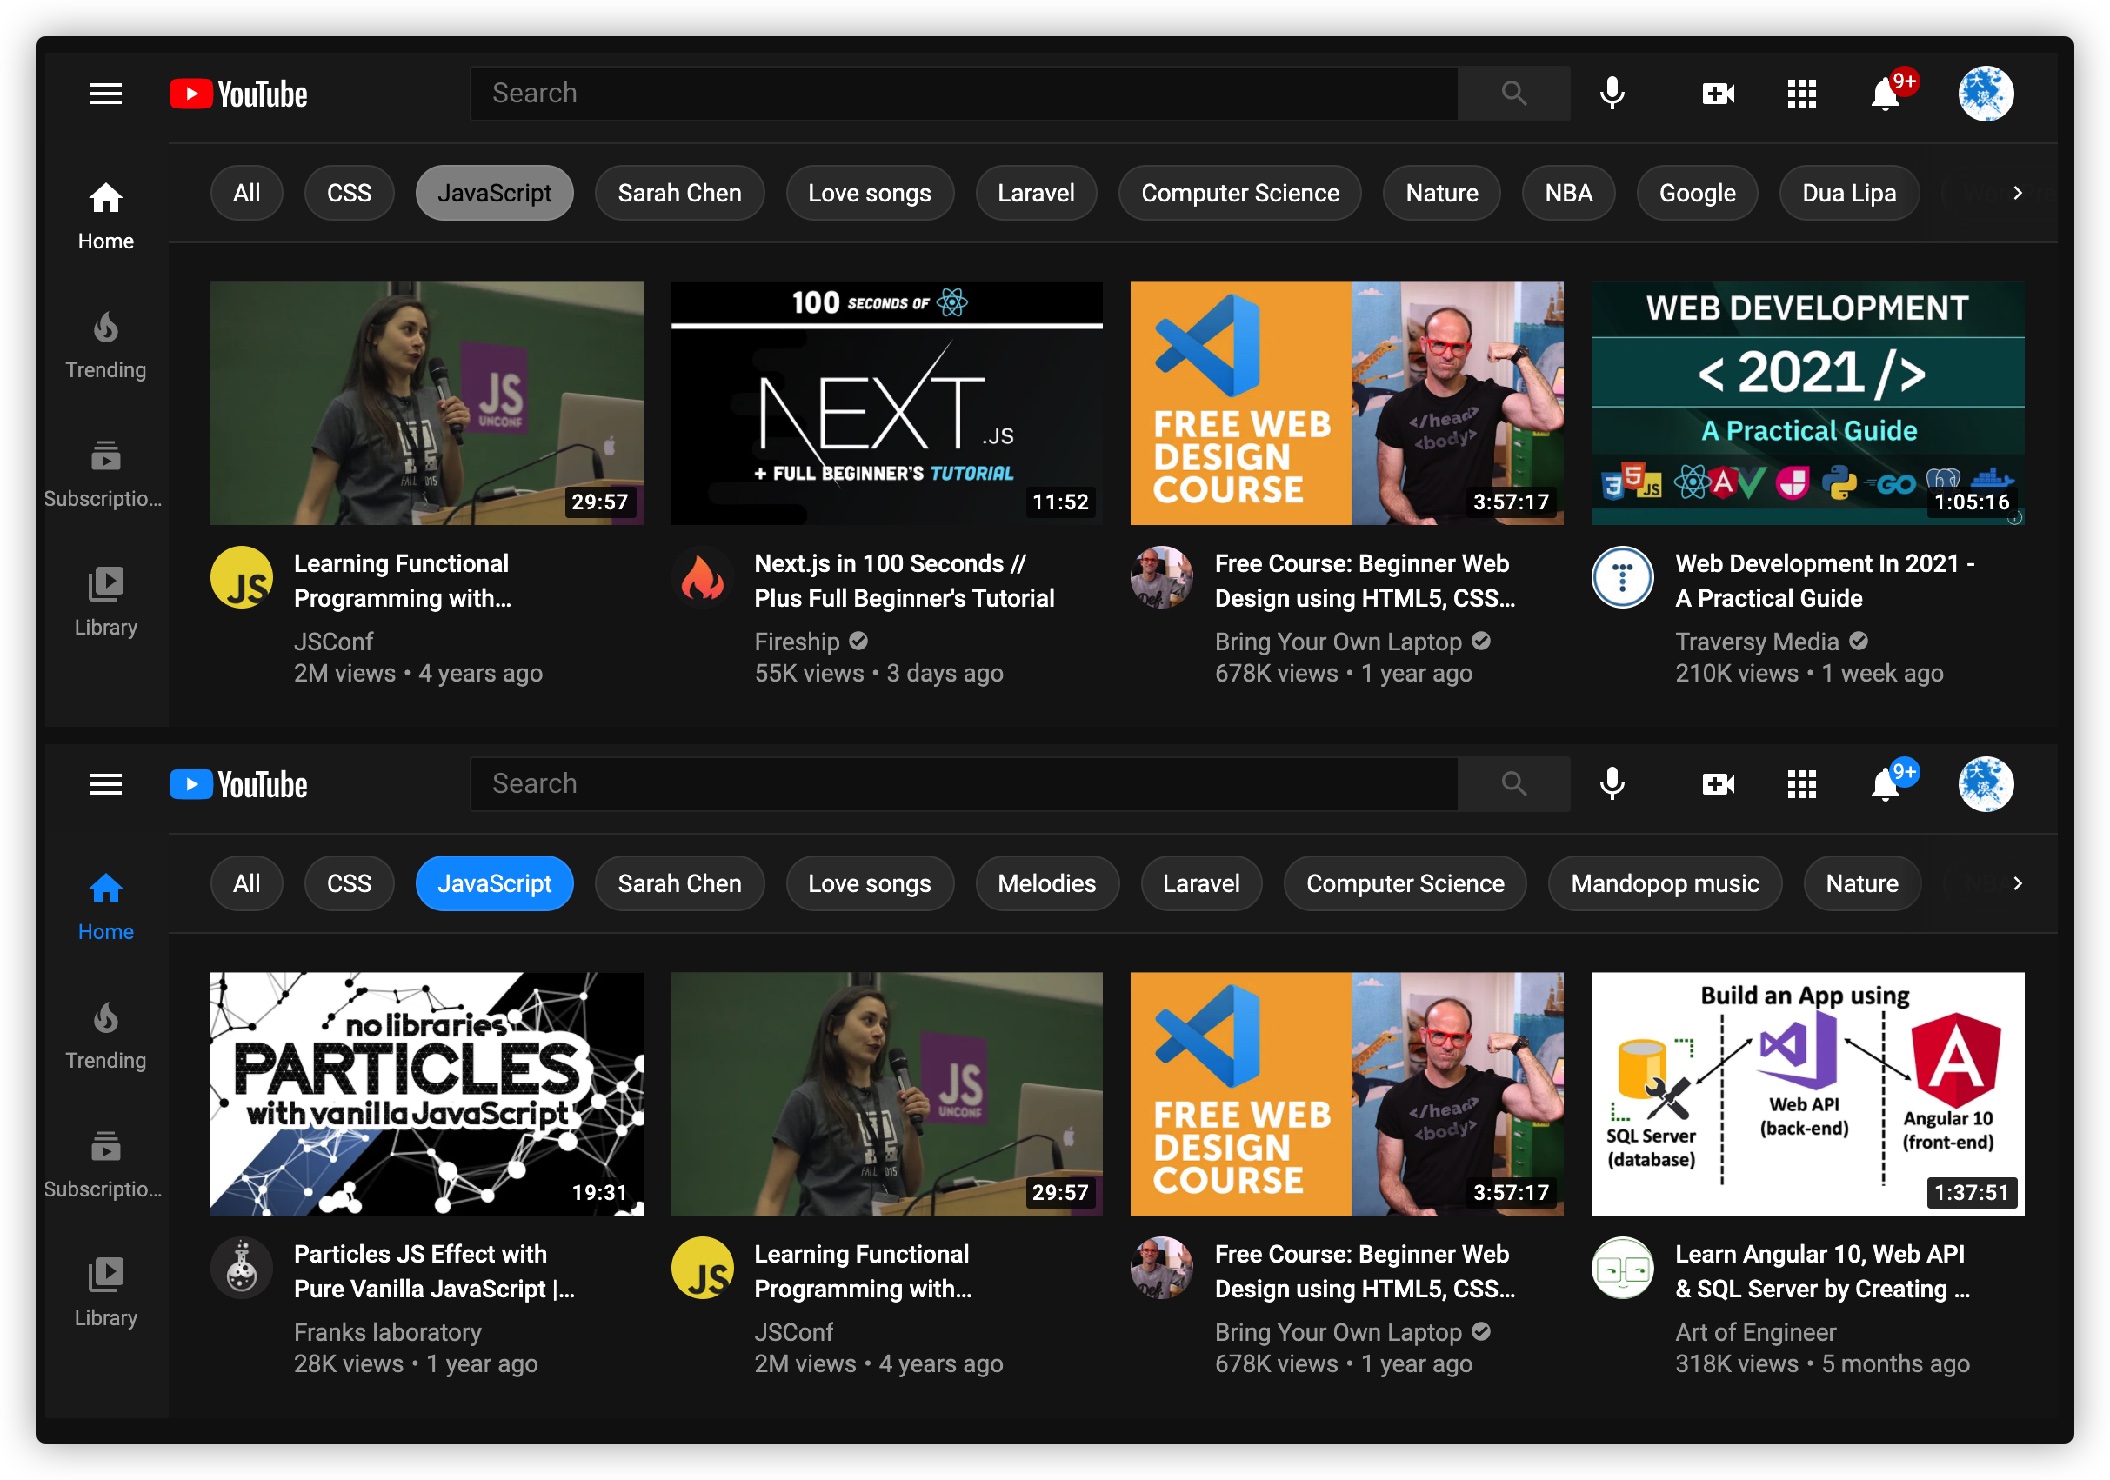Click the Search input field in bottom window
Image resolution: width=2110 pixels, height=1480 pixels.
[964, 784]
